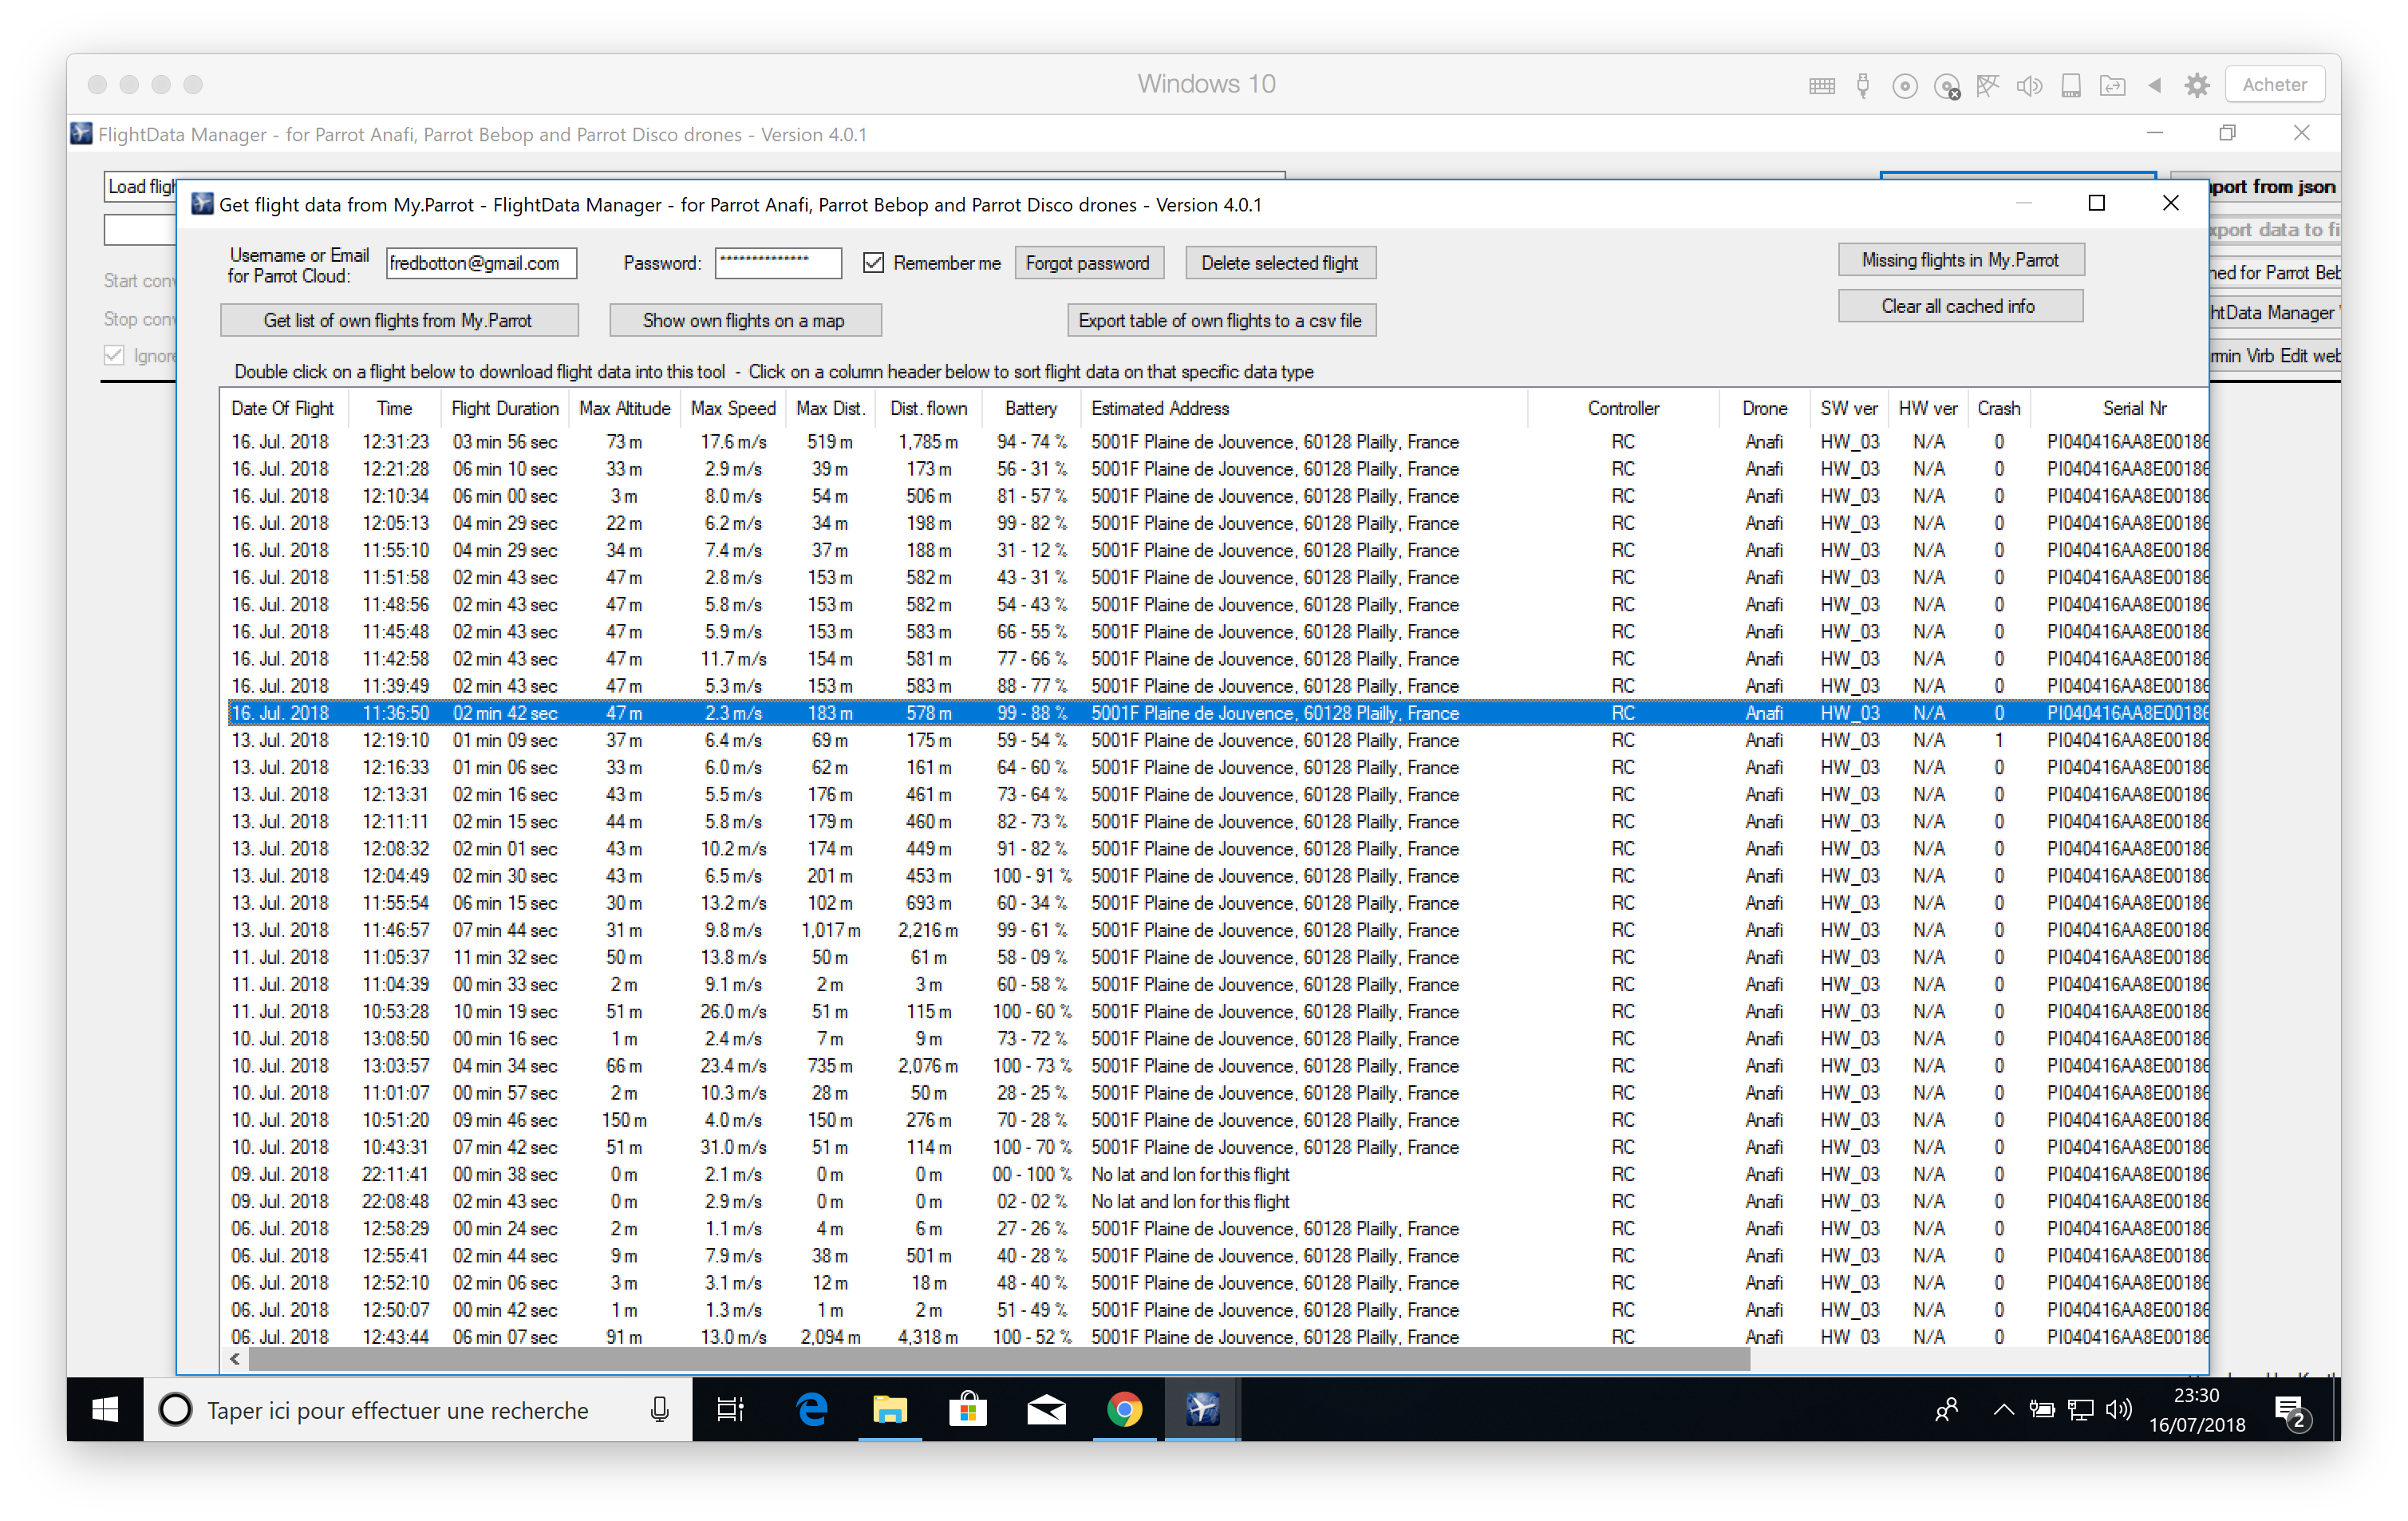Sort by Crash column header
Viewport: 2408px width, 1521px height.
pyautogui.click(x=1999, y=408)
